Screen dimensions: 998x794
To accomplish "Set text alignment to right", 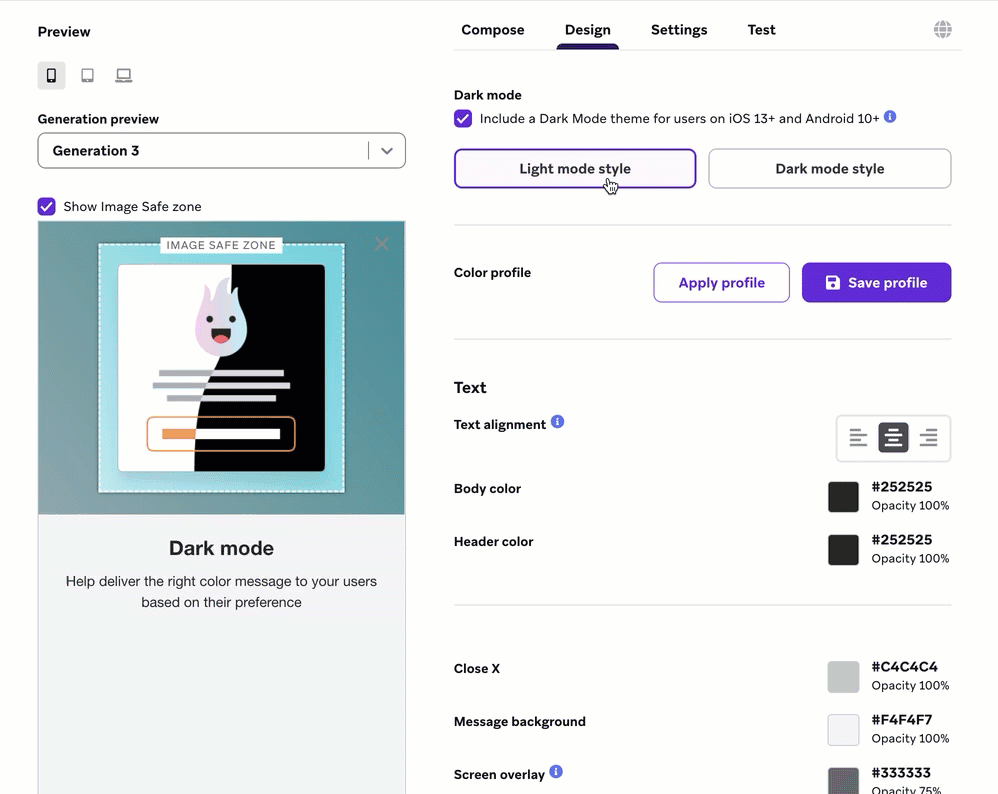I will pos(928,438).
